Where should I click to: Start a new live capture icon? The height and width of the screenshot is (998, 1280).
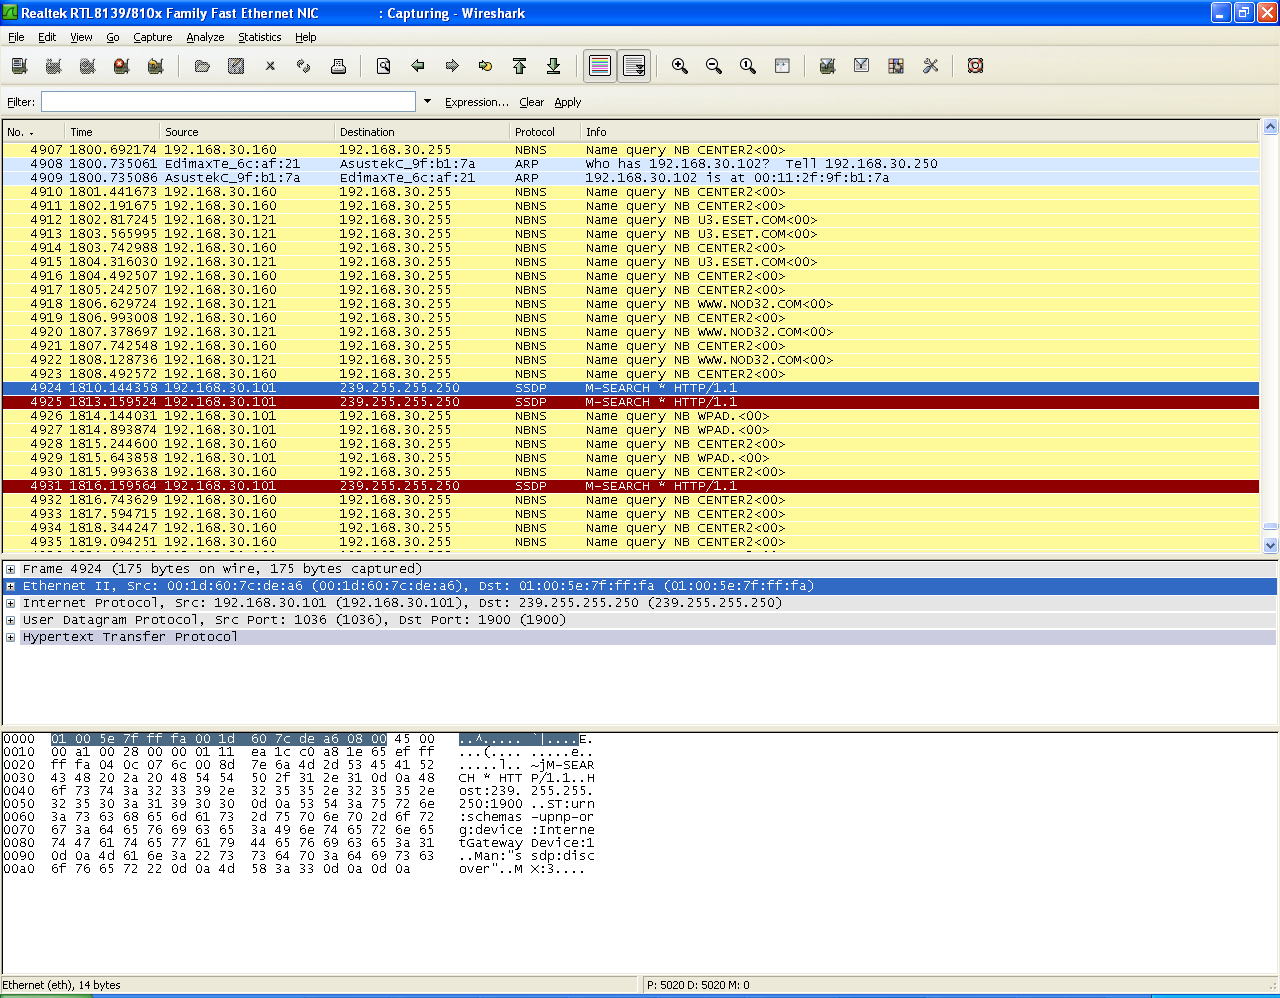coord(87,66)
